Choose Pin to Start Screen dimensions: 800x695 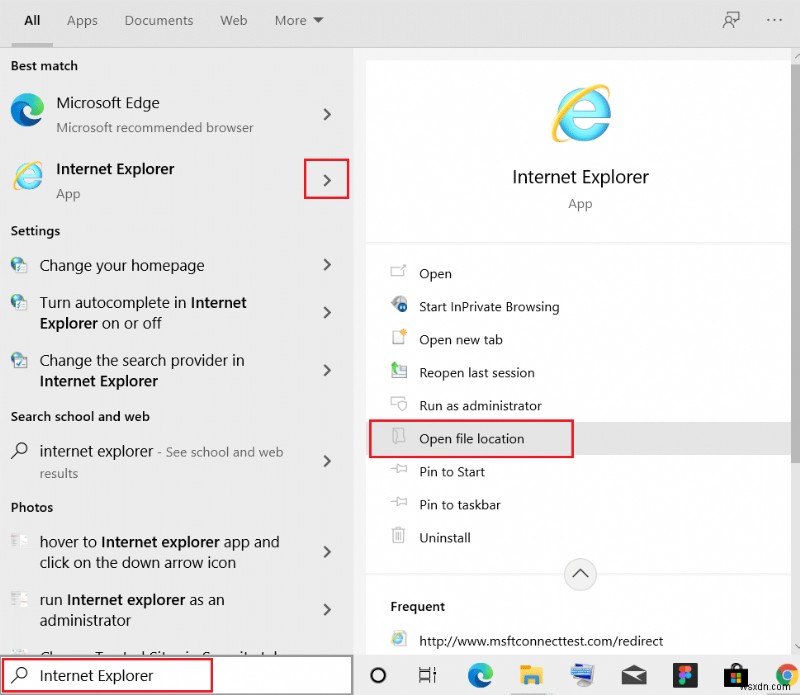tap(579, 471)
